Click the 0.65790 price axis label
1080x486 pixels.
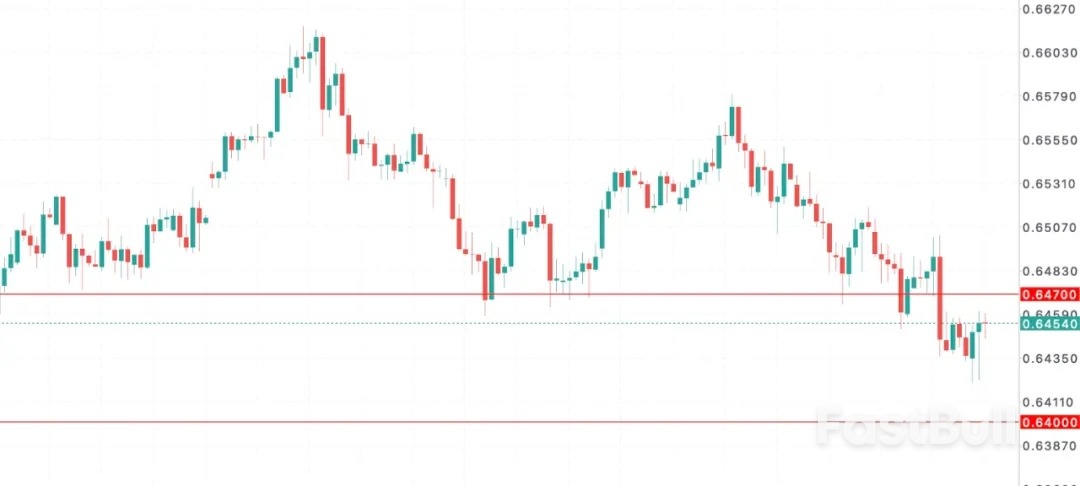pyautogui.click(x=1048, y=97)
